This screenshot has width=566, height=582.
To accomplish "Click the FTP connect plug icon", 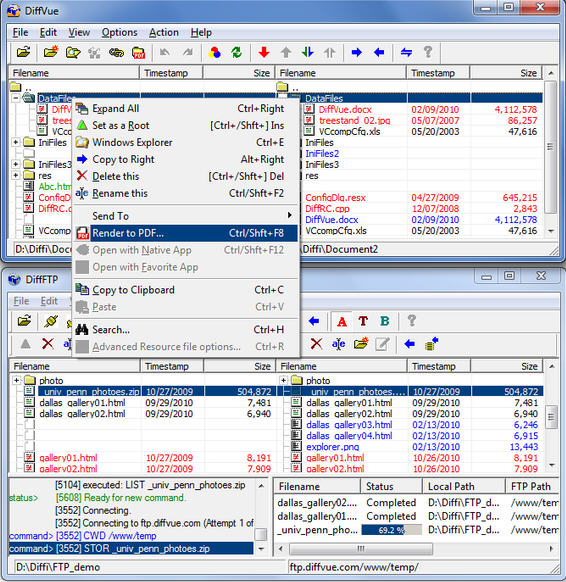I will click(51, 321).
